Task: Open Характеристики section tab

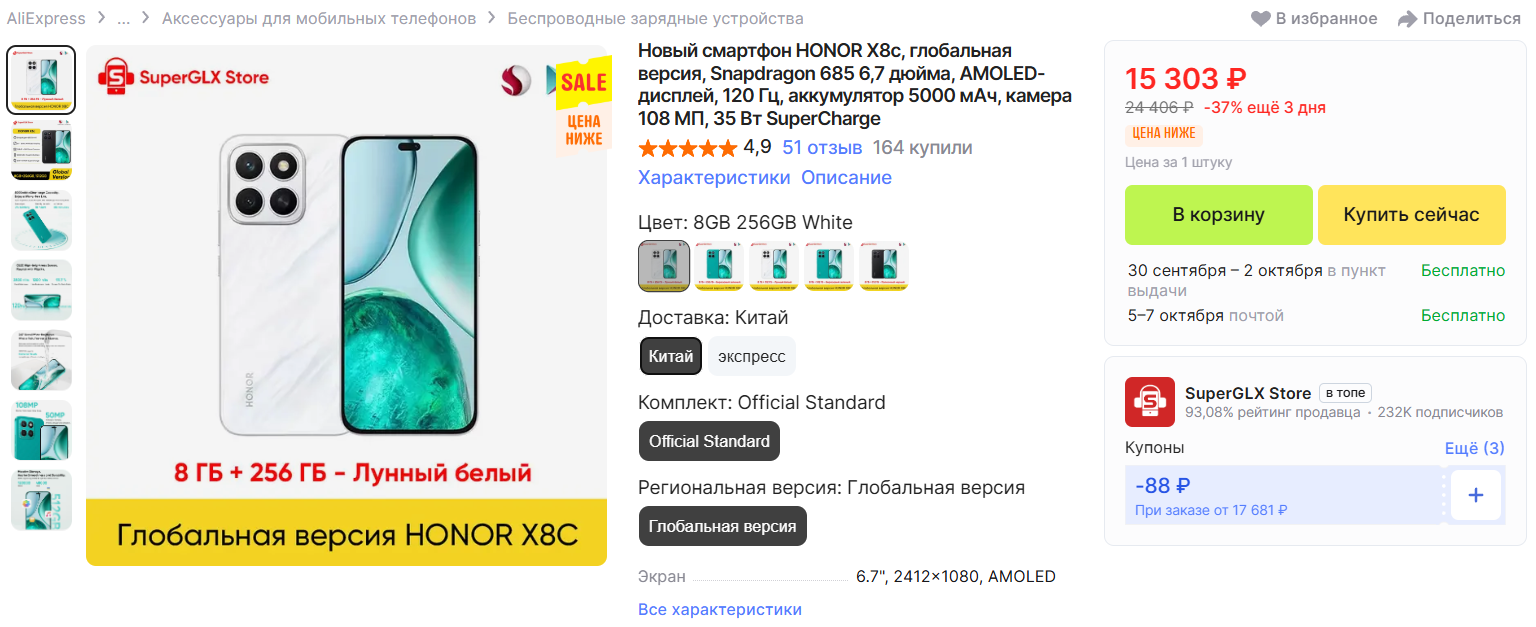Action: pyautogui.click(x=714, y=178)
